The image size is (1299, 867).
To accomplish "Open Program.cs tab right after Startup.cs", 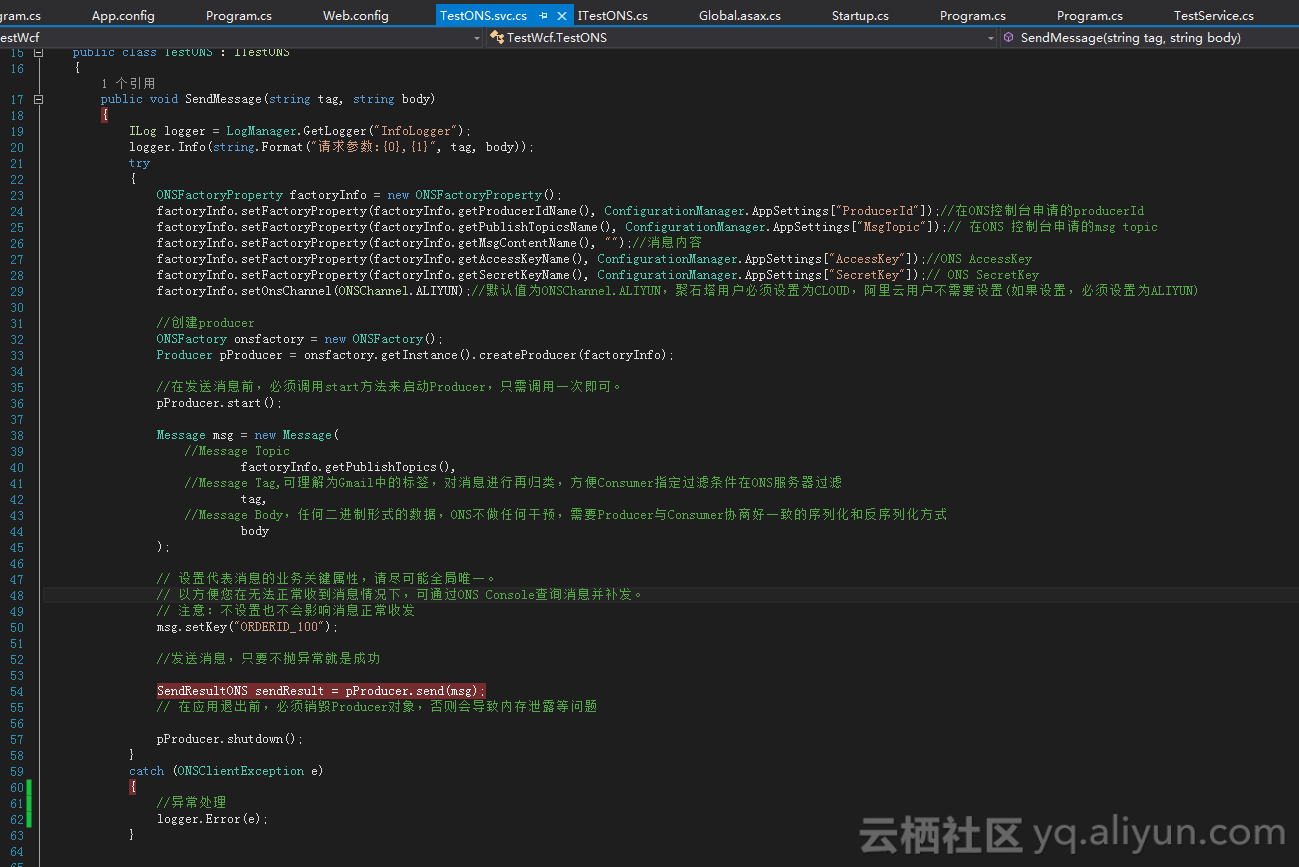I will tap(973, 16).
